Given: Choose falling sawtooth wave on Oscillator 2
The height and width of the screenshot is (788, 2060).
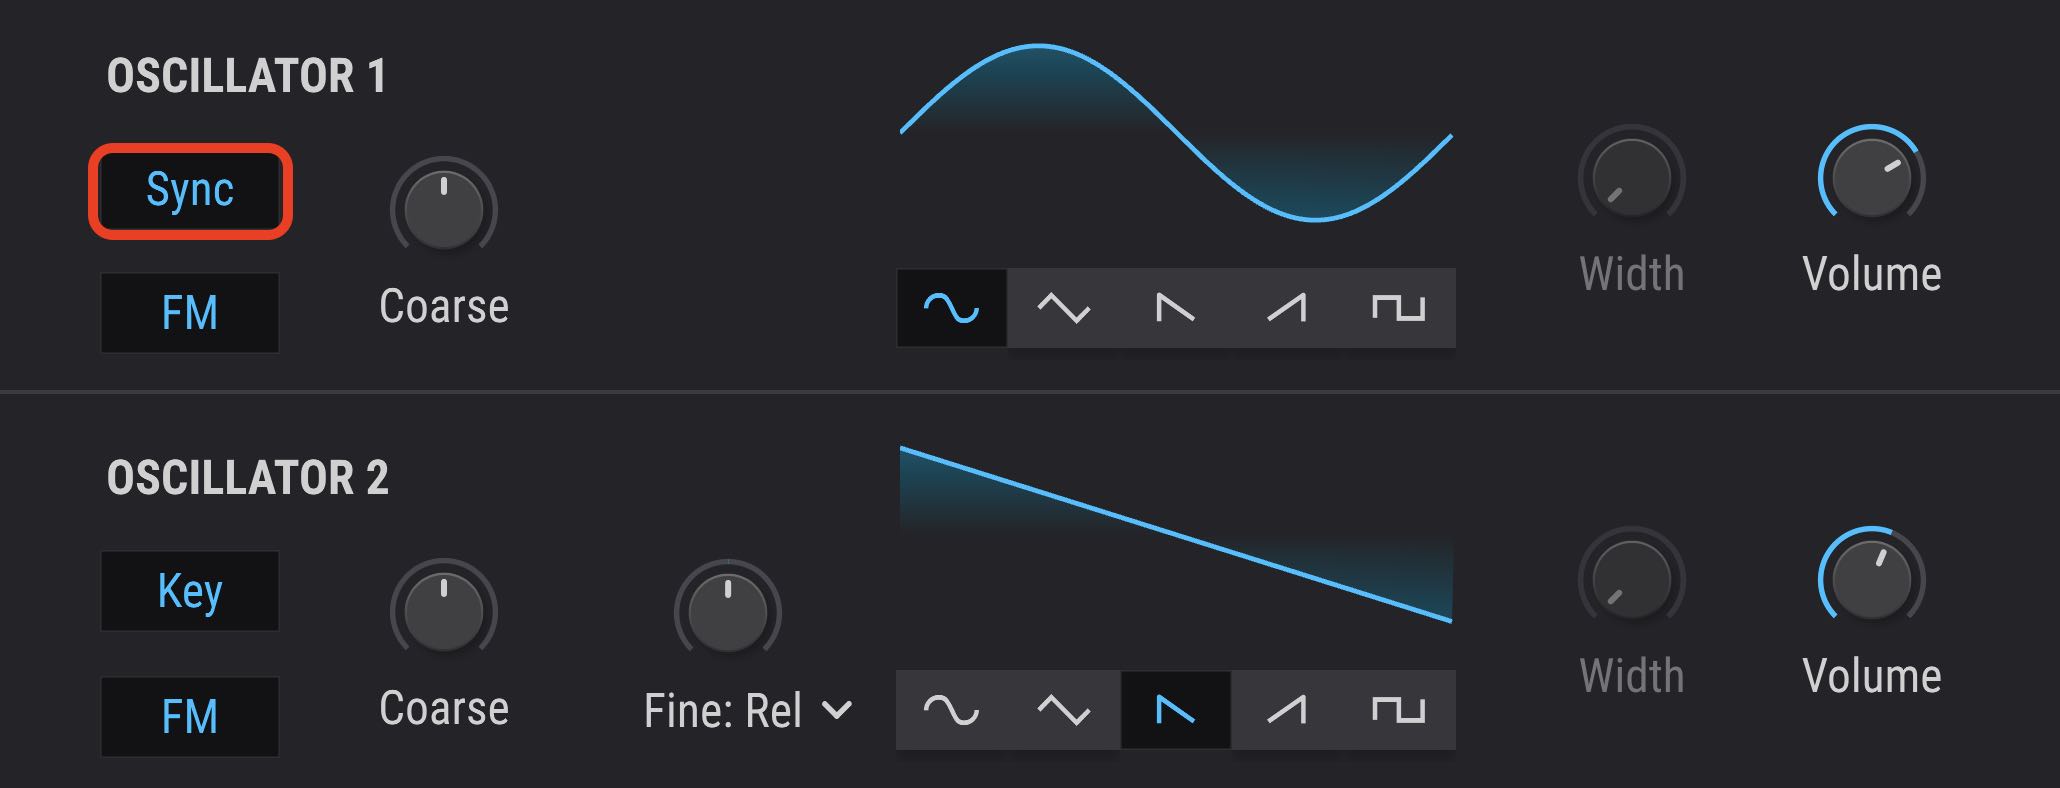Looking at the screenshot, I should pyautogui.click(x=1175, y=710).
